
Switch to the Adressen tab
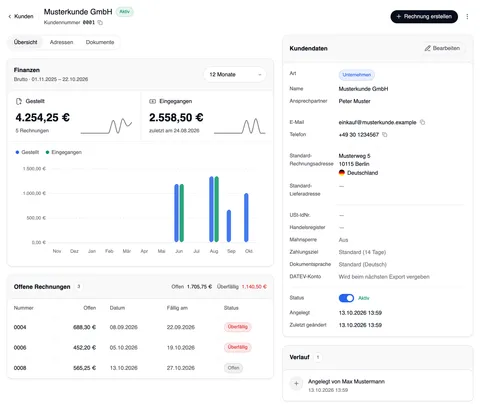pyautogui.click(x=61, y=42)
